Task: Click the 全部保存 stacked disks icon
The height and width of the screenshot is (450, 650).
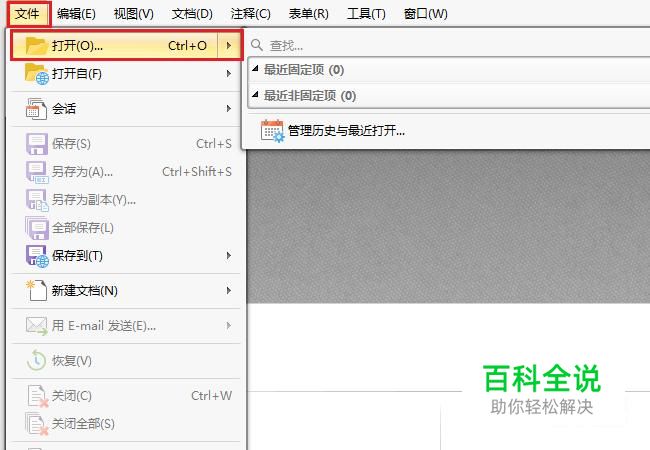Action: click(x=37, y=228)
